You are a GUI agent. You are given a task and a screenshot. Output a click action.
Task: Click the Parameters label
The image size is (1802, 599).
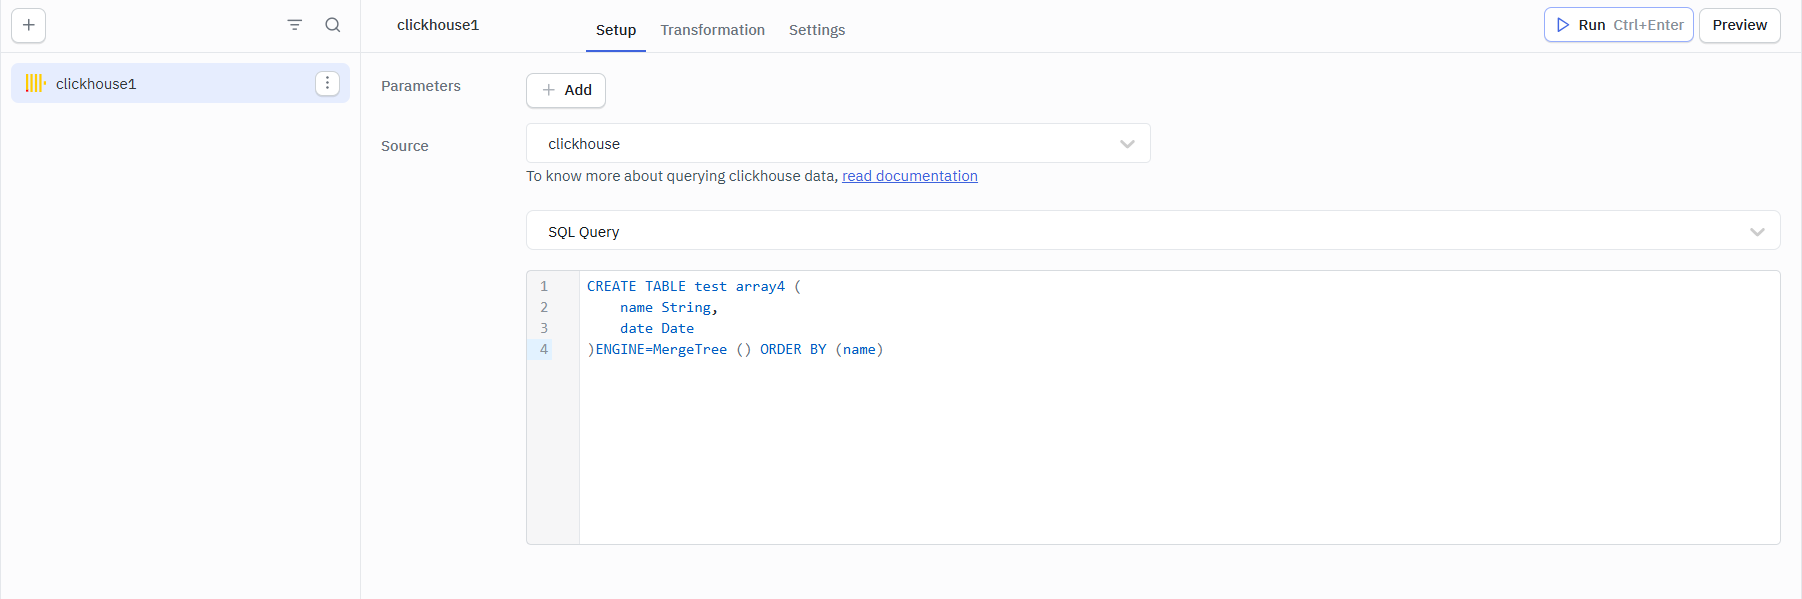(x=421, y=86)
